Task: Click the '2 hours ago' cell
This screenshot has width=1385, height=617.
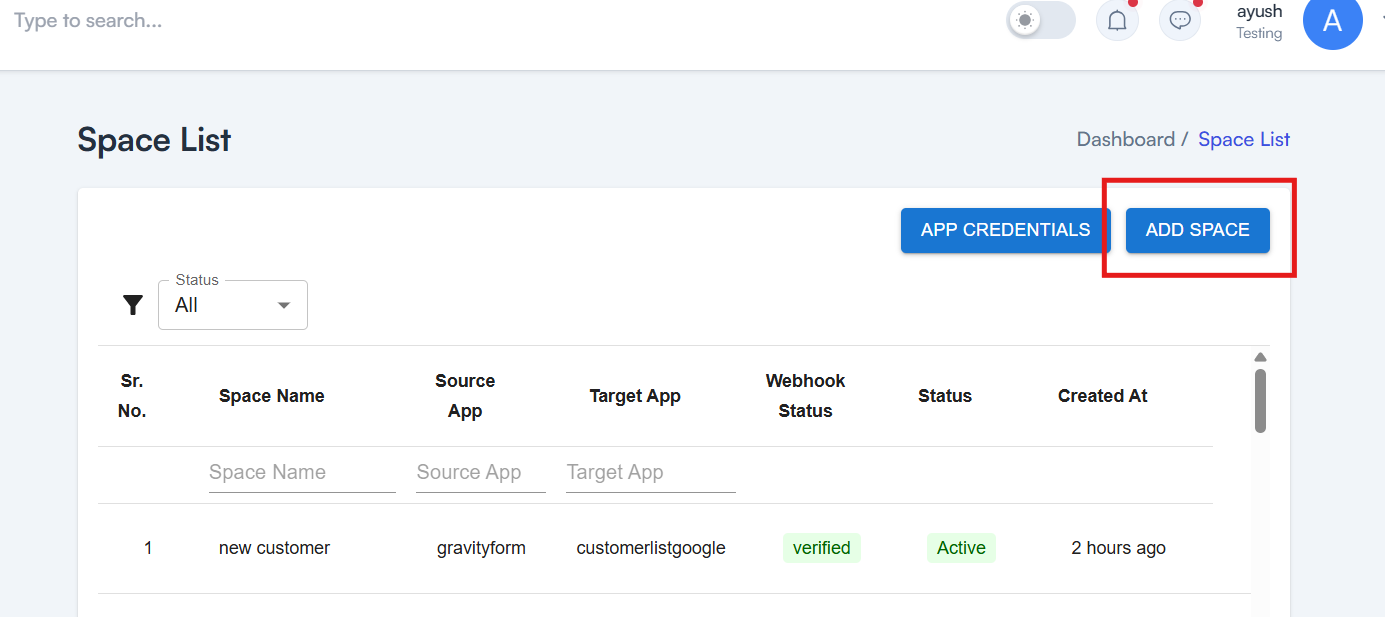Action: pyautogui.click(x=1118, y=548)
